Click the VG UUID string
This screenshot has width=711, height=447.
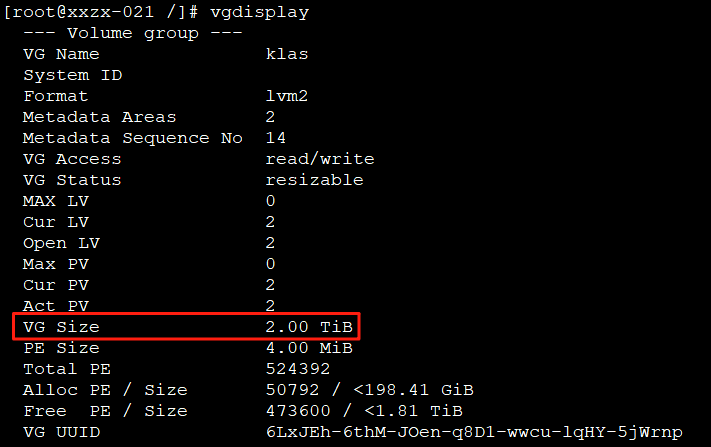click(474, 432)
